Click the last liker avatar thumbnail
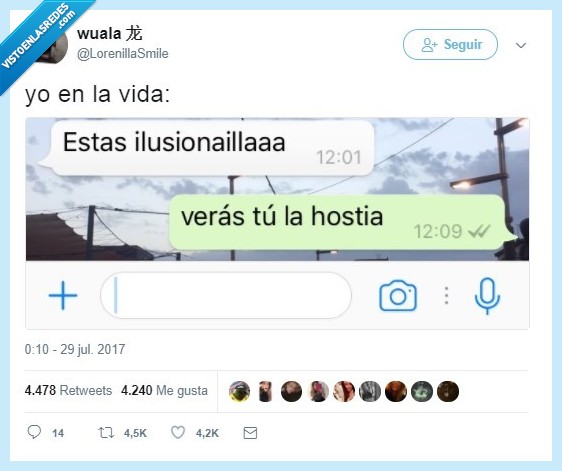This screenshot has height=471, width=562. click(x=448, y=391)
